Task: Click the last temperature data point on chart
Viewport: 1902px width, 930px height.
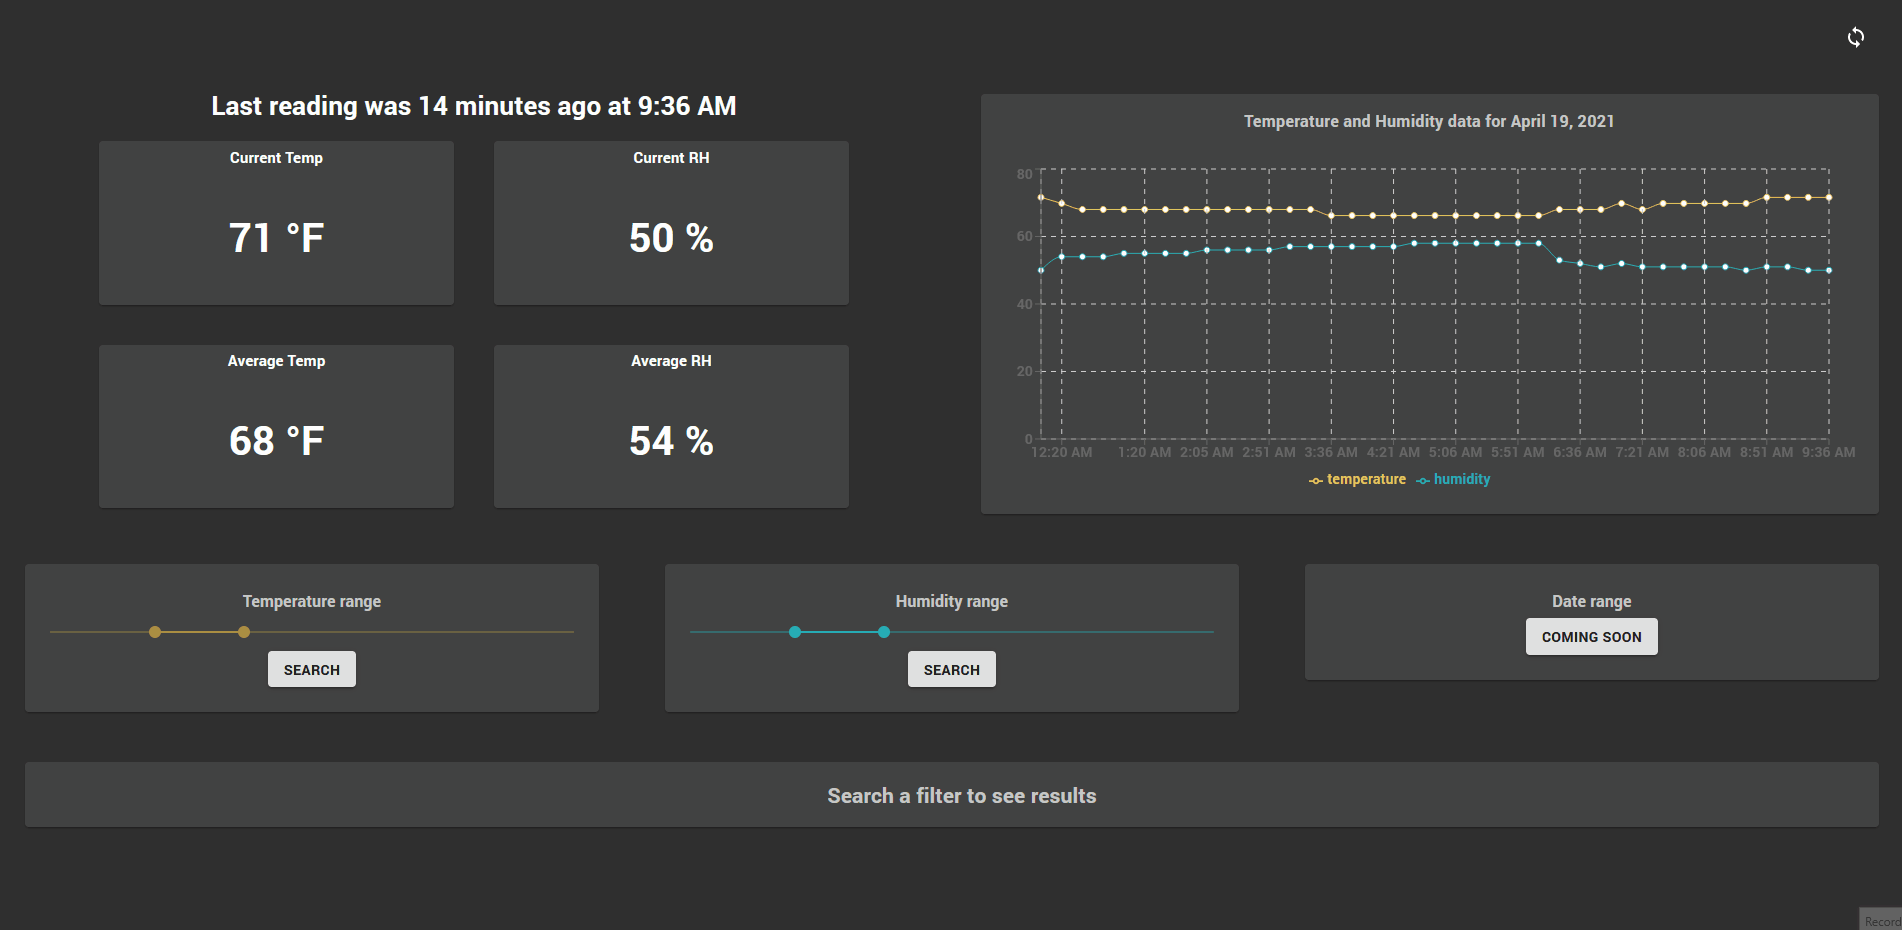Action: 1829,197
